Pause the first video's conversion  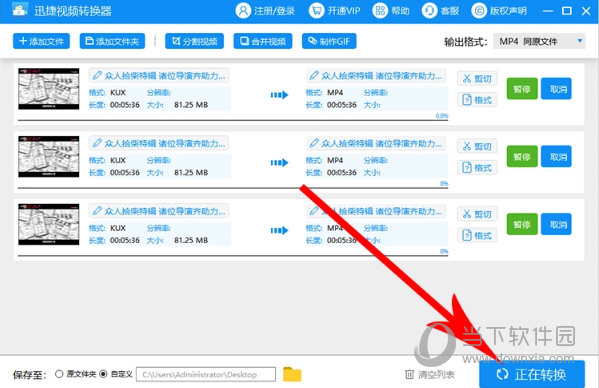(x=522, y=89)
